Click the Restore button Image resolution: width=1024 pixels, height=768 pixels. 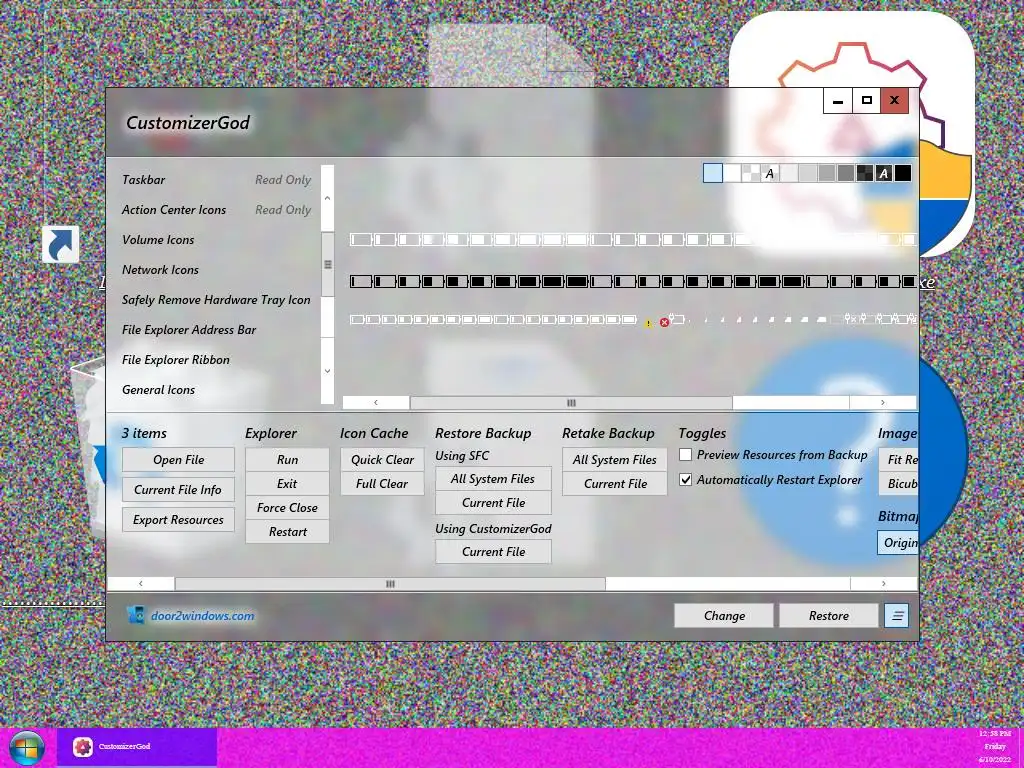point(829,615)
